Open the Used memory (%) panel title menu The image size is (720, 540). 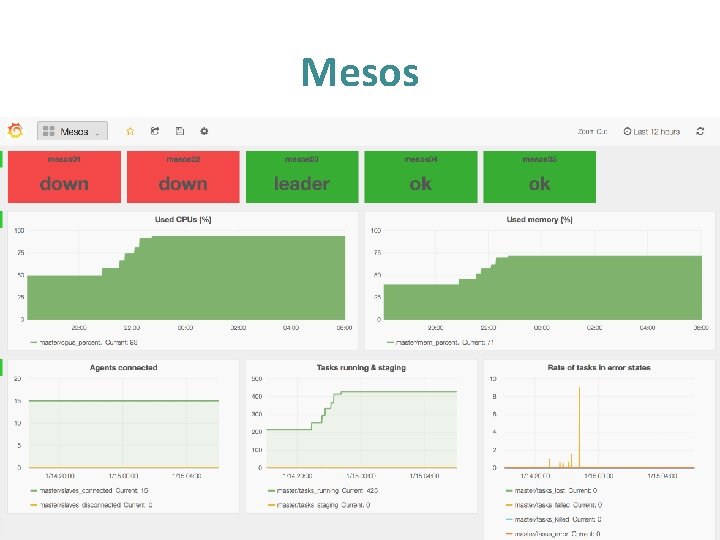pos(540,219)
